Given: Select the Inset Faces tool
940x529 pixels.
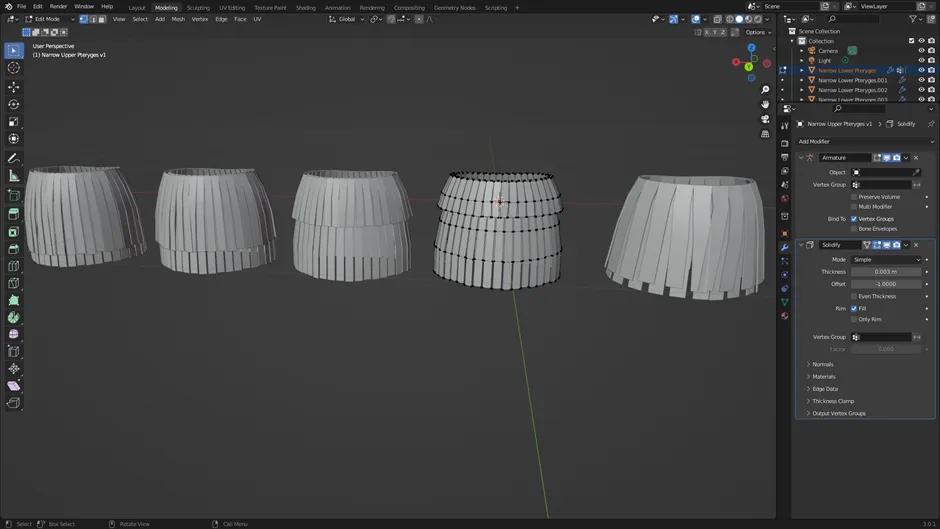Looking at the screenshot, I should (x=13, y=232).
